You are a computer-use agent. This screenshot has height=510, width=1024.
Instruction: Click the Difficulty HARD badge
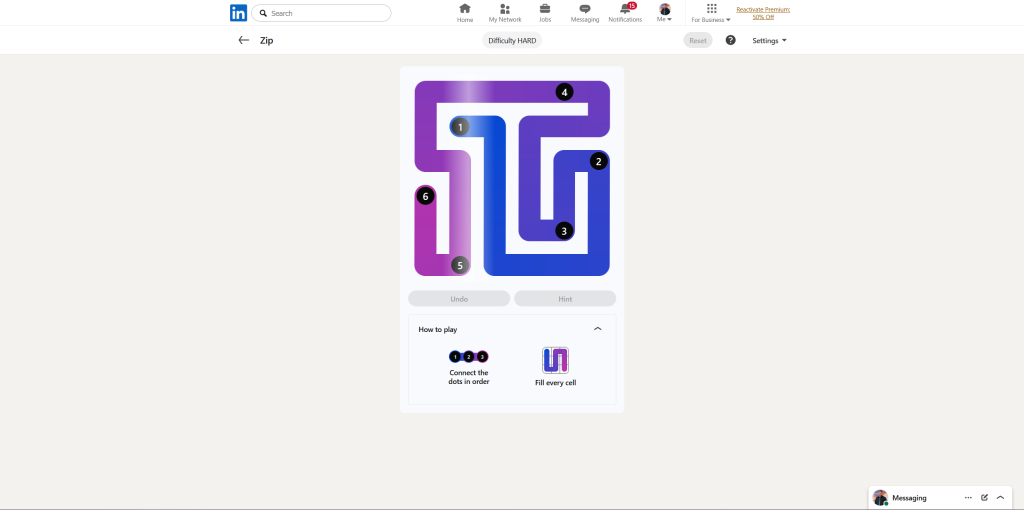click(x=512, y=40)
